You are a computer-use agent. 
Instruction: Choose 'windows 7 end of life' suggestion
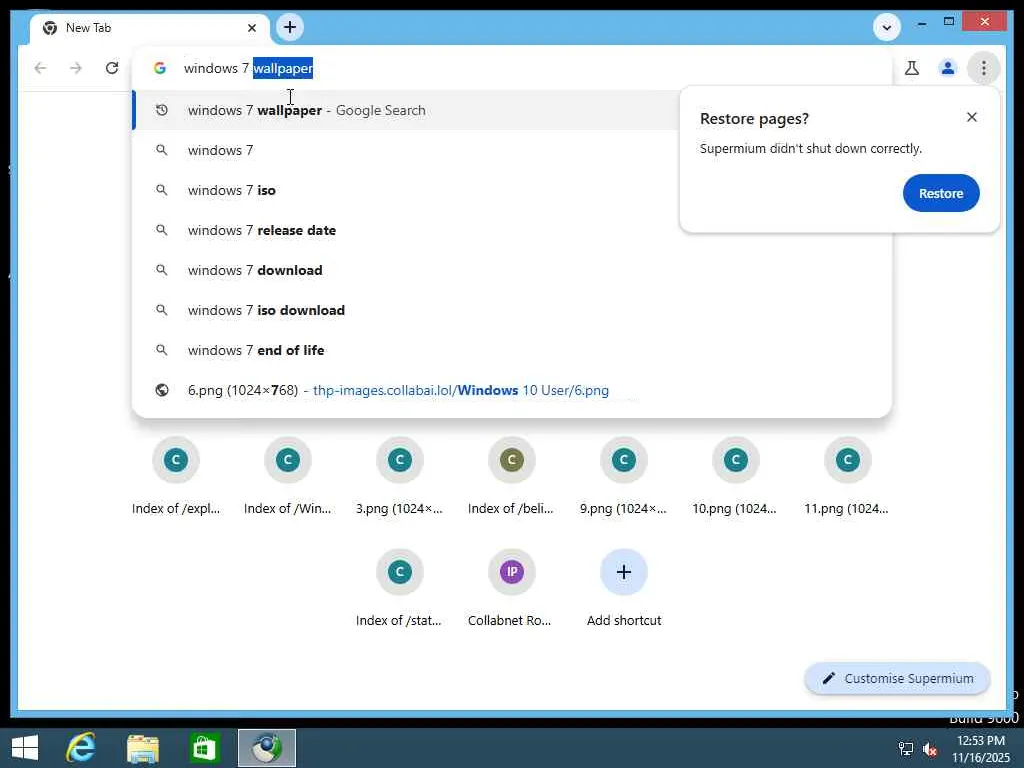[x=511, y=350]
